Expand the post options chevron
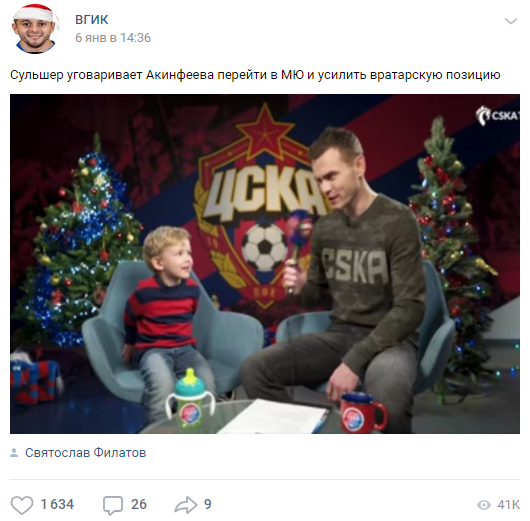 511,21
